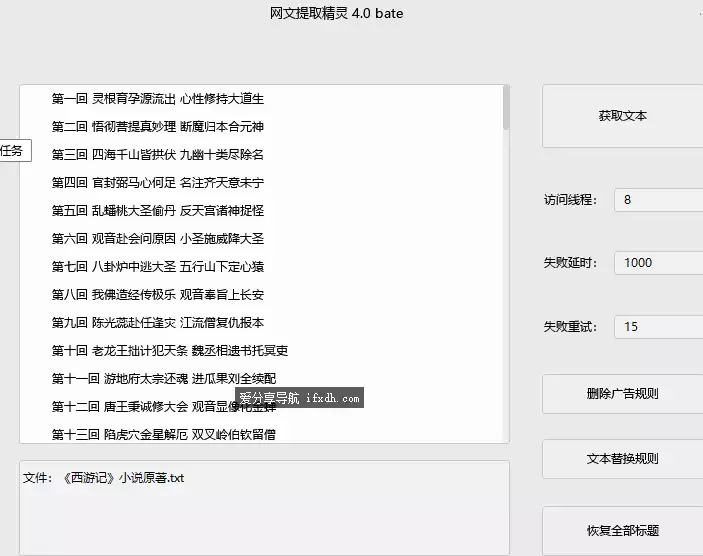Select chapter 第一回 灵根育孕源流出
Image resolution: width=703 pixels, height=556 pixels.
coord(158,99)
